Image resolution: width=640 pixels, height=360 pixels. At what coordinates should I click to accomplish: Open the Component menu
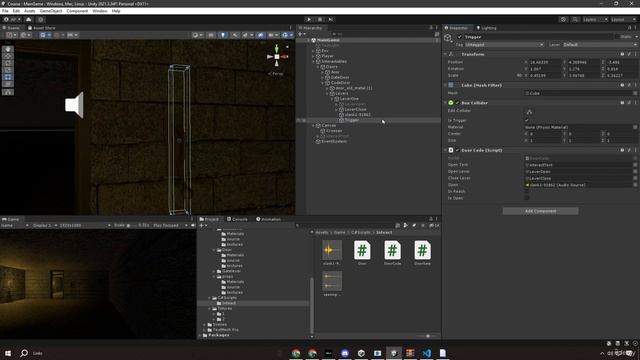pos(77,11)
